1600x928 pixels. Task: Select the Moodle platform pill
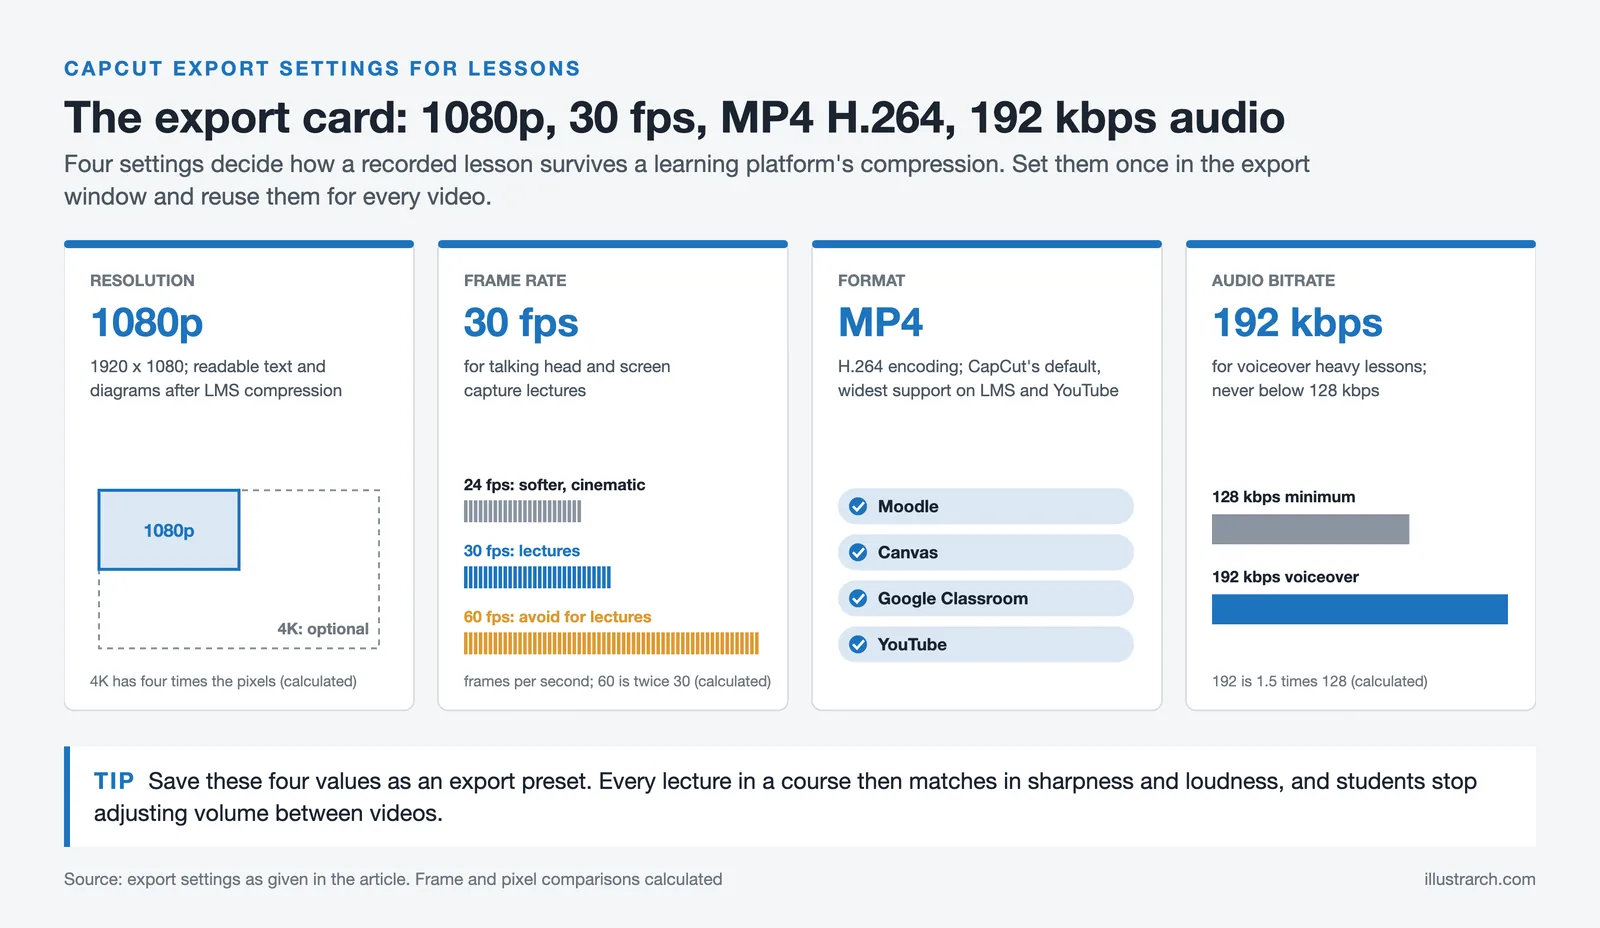pos(986,506)
